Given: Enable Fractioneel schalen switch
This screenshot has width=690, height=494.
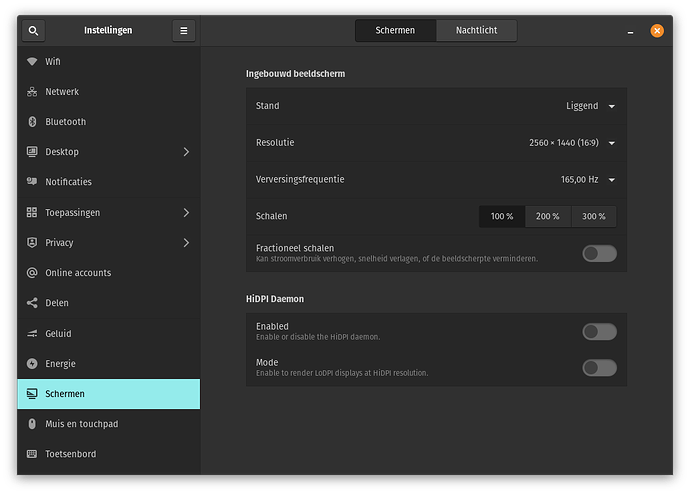Looking at the screenshot, I should pos(599,253).
